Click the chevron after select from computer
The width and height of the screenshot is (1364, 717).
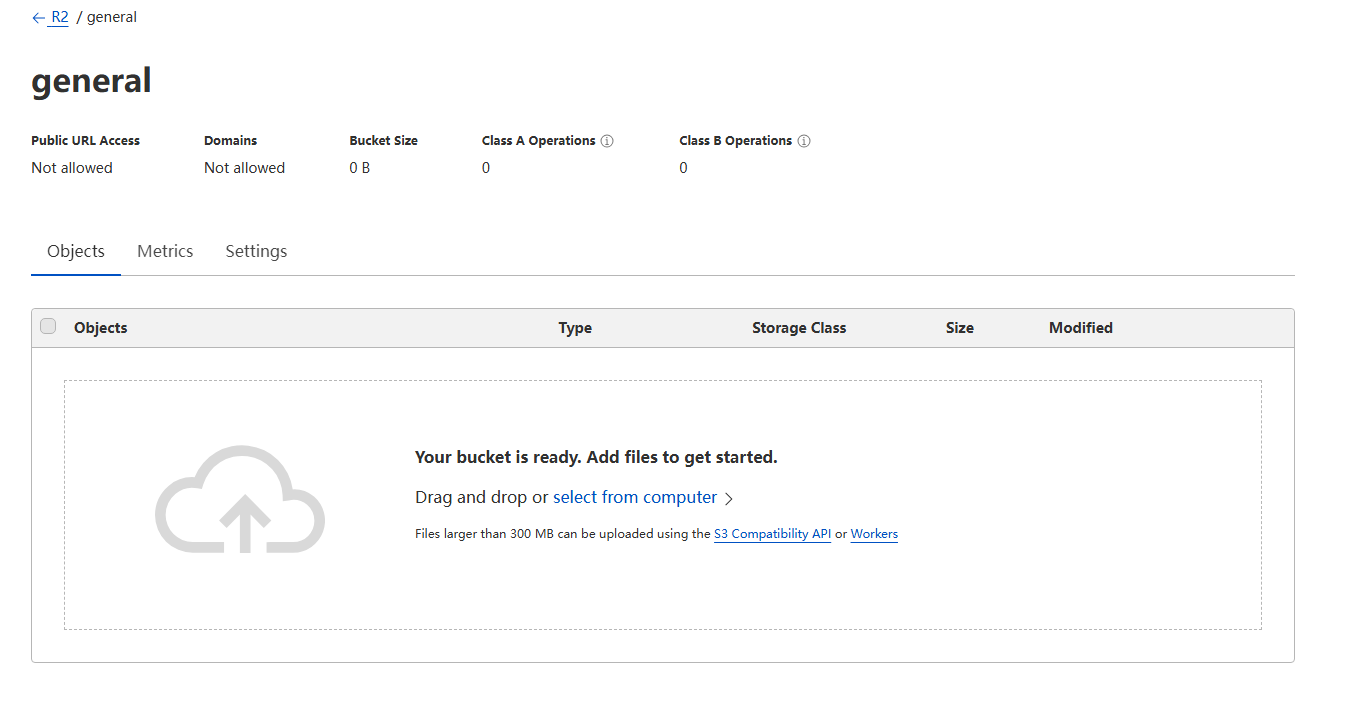coord(729,499)
